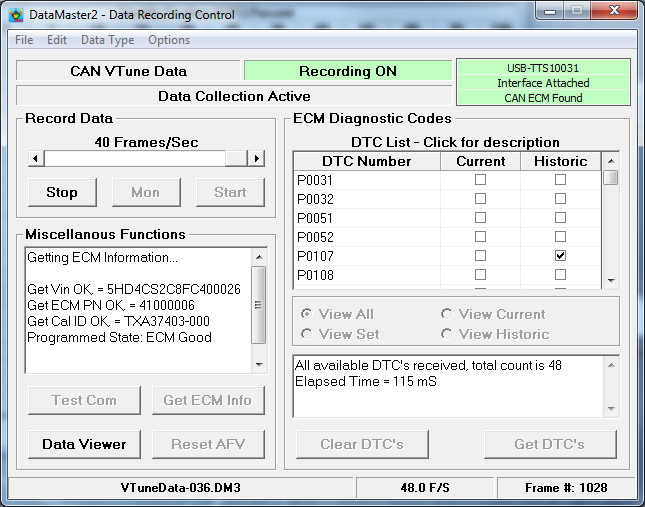Open the Options menu
The width and height of the screenshot is (645, 507).
coord(169,40)
